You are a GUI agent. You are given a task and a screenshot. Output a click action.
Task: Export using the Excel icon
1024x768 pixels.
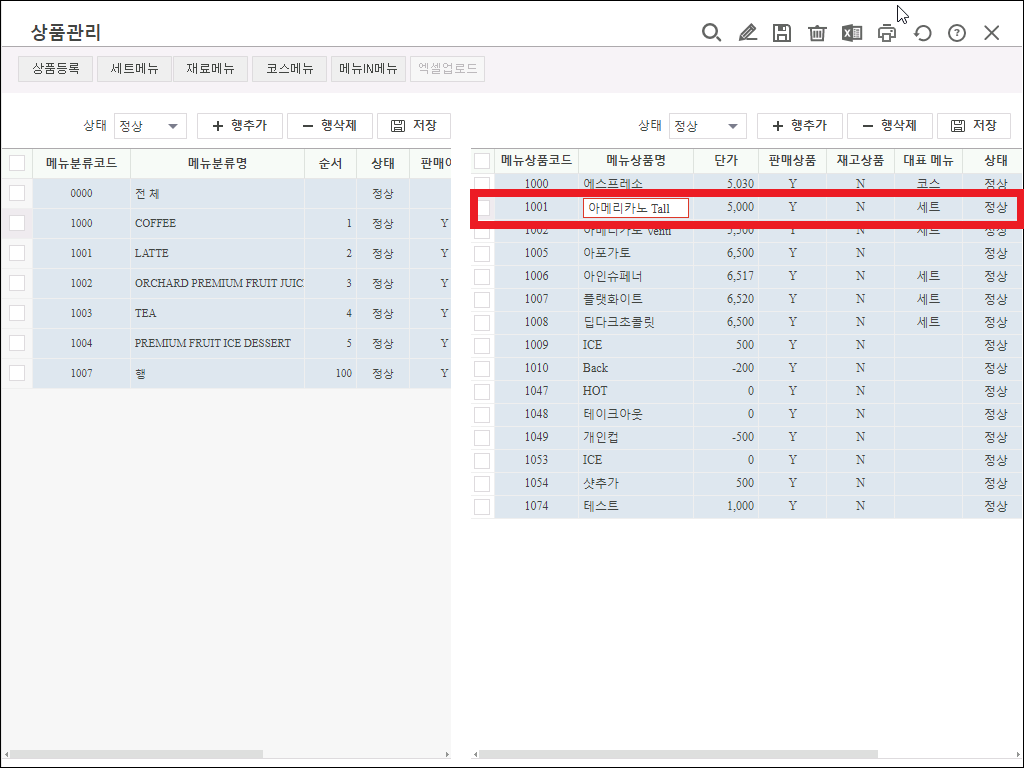coord(852,33)
